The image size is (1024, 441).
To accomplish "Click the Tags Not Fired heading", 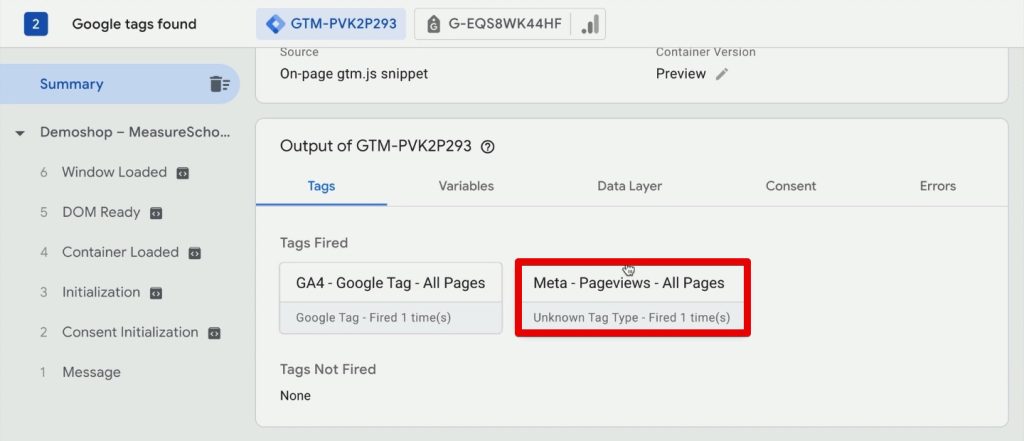I will click(328, 369).
